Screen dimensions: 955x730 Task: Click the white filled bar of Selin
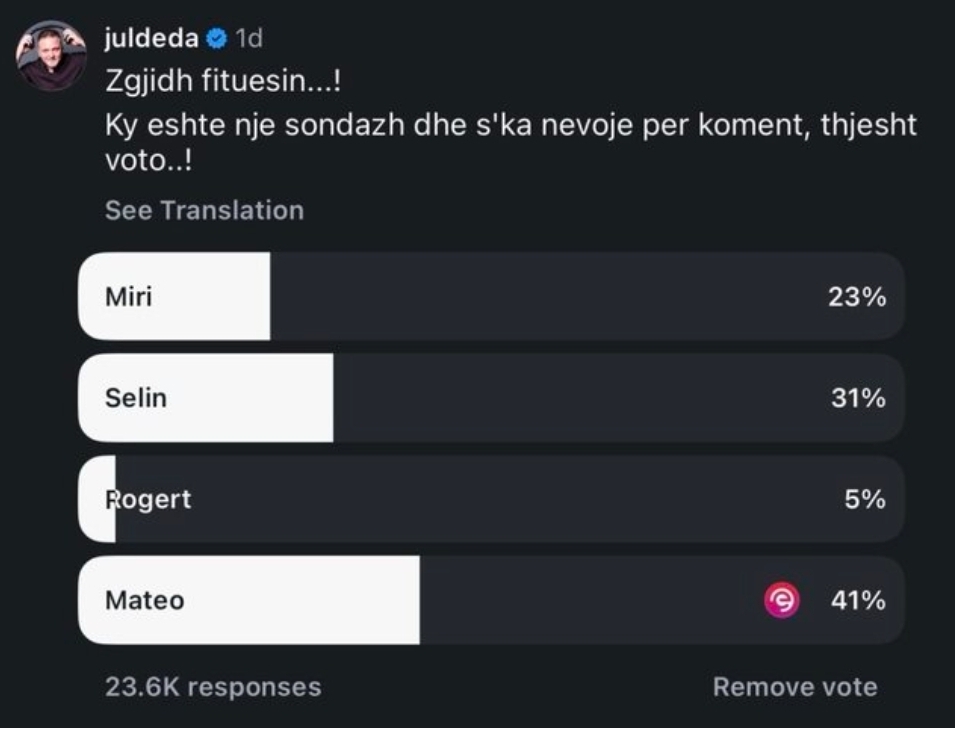[250, 398]
